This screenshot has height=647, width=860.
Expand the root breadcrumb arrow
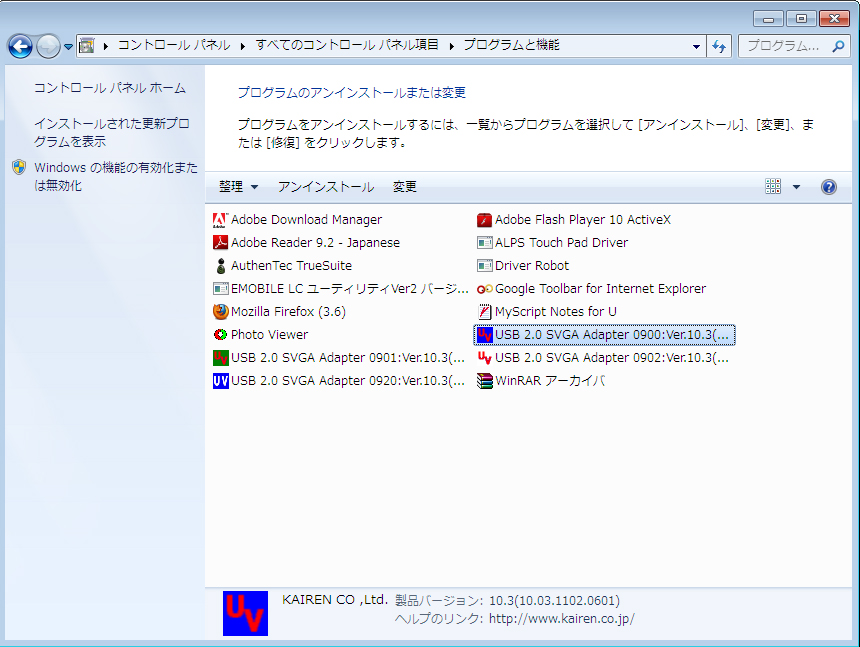click(x=105, y=46)
